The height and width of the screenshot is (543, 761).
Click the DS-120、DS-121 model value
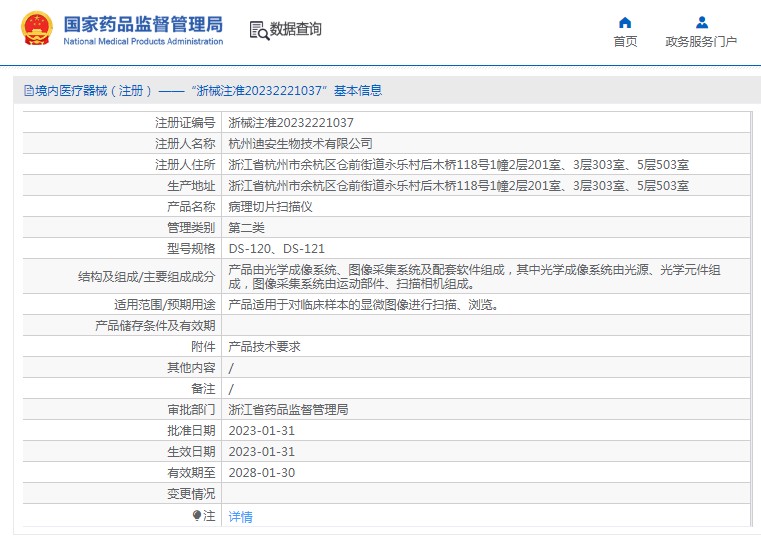click(276, 248)
